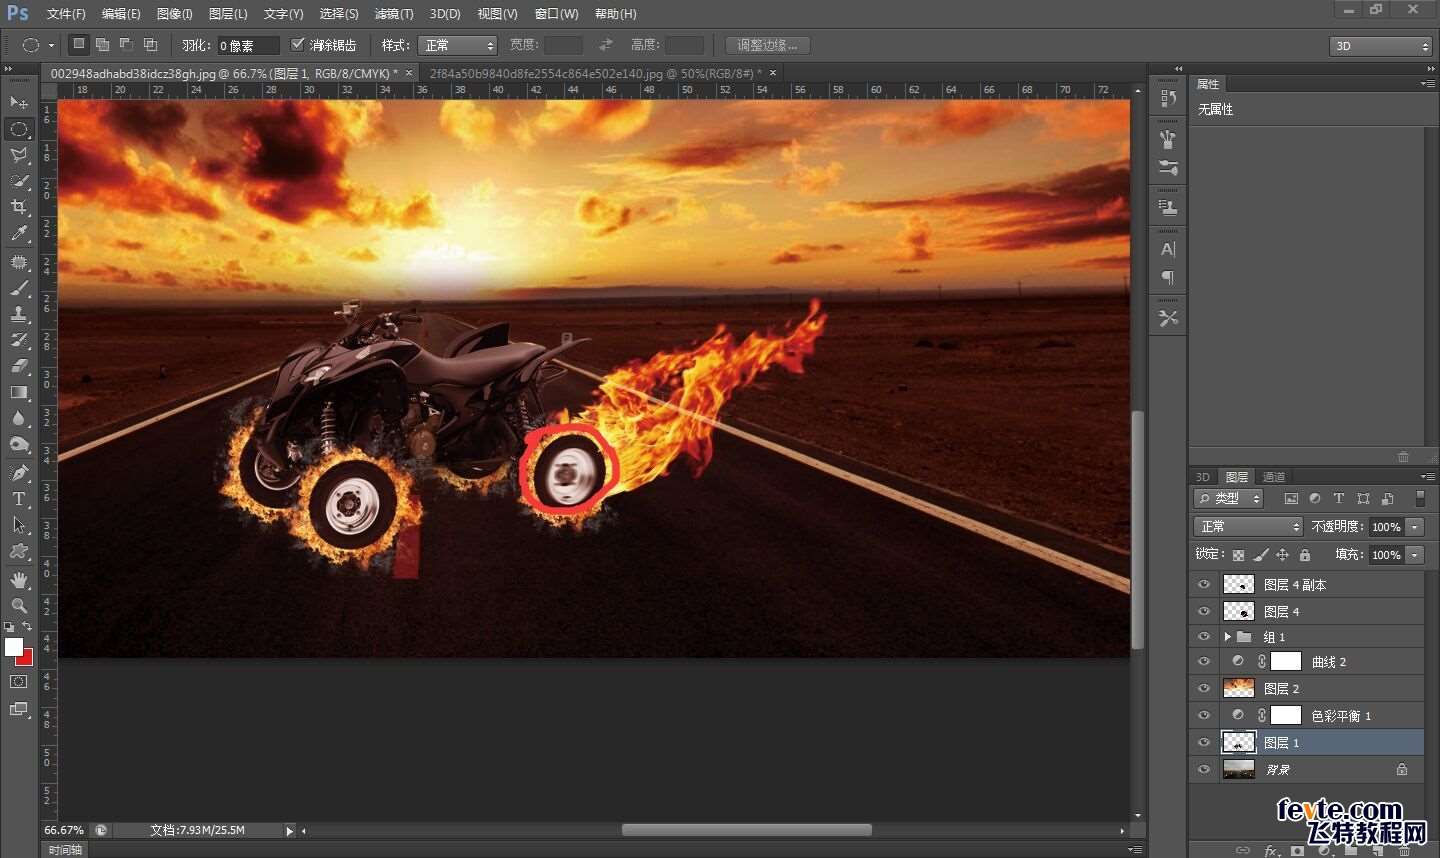Hide adjustment layer 色彩平衡 1
Viewport: 1440px width, 858px height.
[x=1204, y=716]
